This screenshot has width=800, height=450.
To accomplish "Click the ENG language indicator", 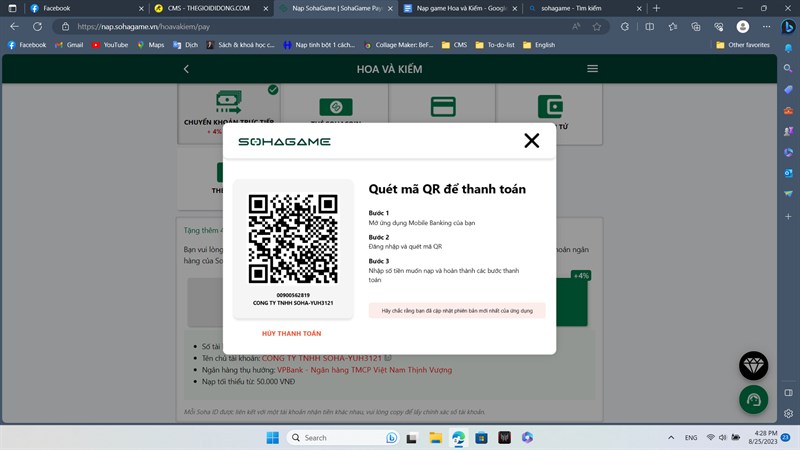I will click(x=691, y=438).
